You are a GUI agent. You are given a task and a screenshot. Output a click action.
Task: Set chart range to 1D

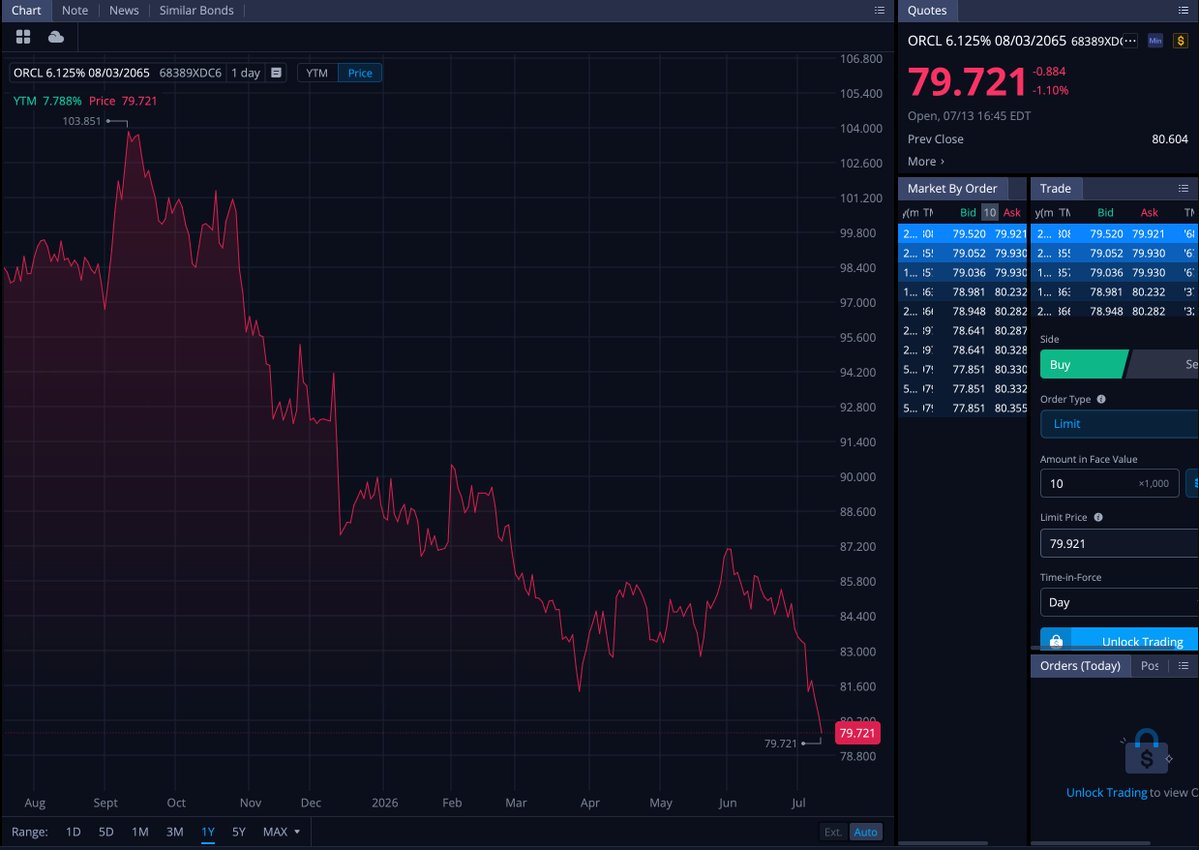(x=73, y=832)
